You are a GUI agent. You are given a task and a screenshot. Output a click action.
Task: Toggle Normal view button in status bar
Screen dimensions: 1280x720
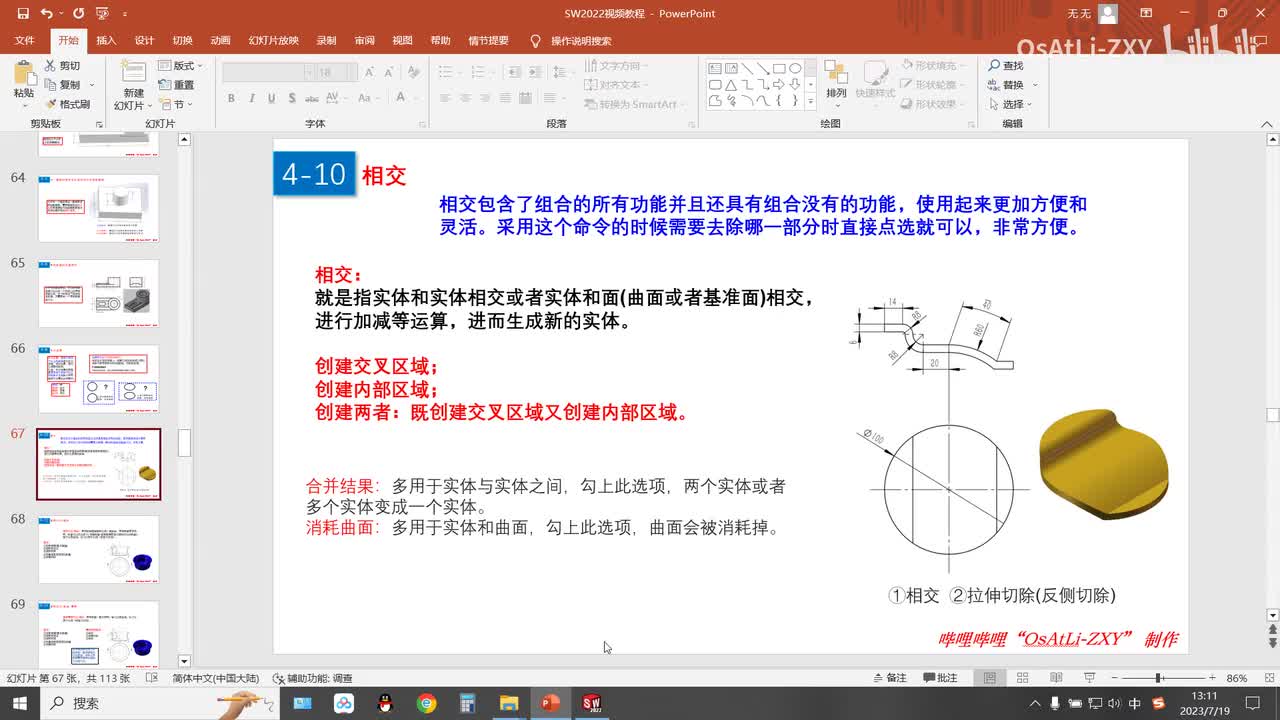point(989,678)
